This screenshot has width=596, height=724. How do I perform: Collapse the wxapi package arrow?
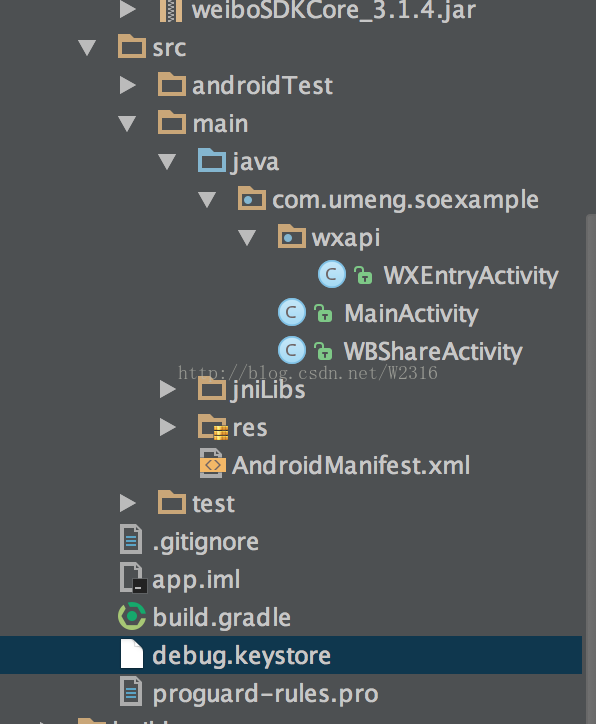247,238
